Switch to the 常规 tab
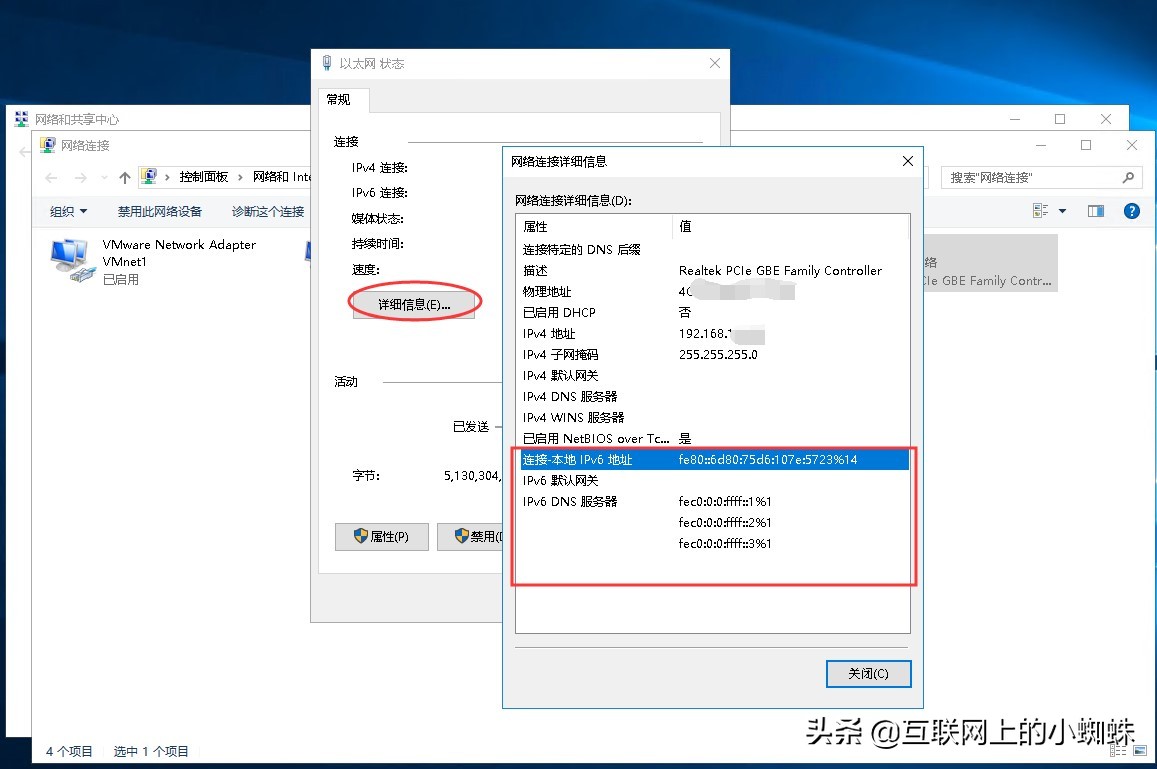The width and height of the screenshot is (1157, 769). (341, 100)
